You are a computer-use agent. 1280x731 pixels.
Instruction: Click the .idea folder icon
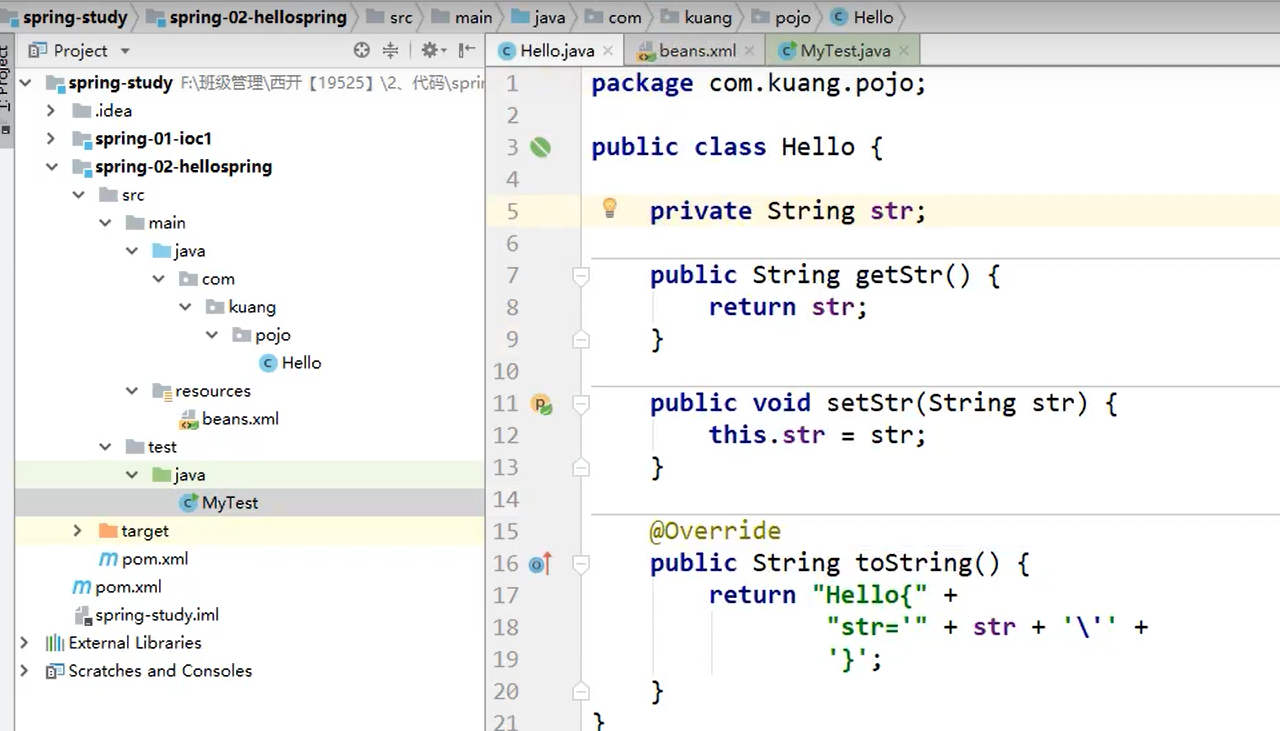(82, 111)
